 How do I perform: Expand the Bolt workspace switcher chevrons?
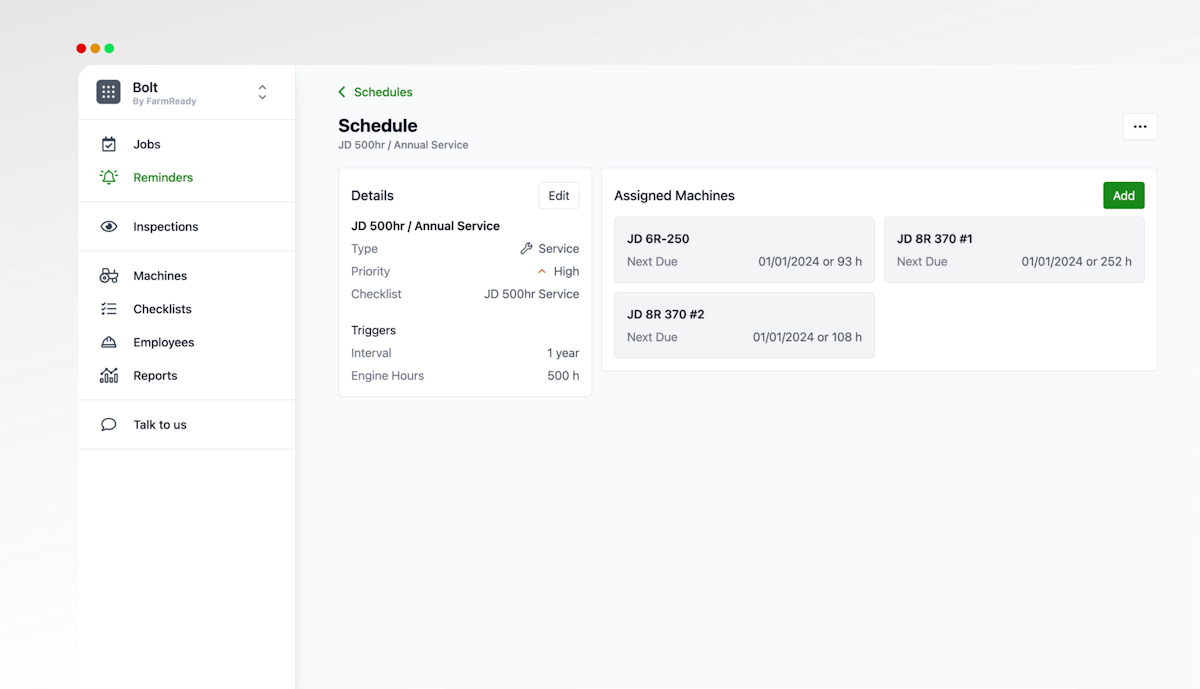pyautogui.click(x=262, y=92)
